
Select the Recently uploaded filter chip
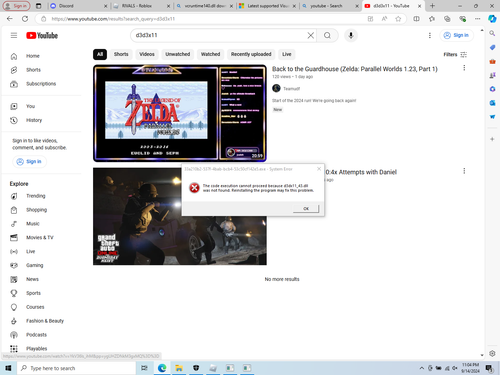click(x=251, y=54)
